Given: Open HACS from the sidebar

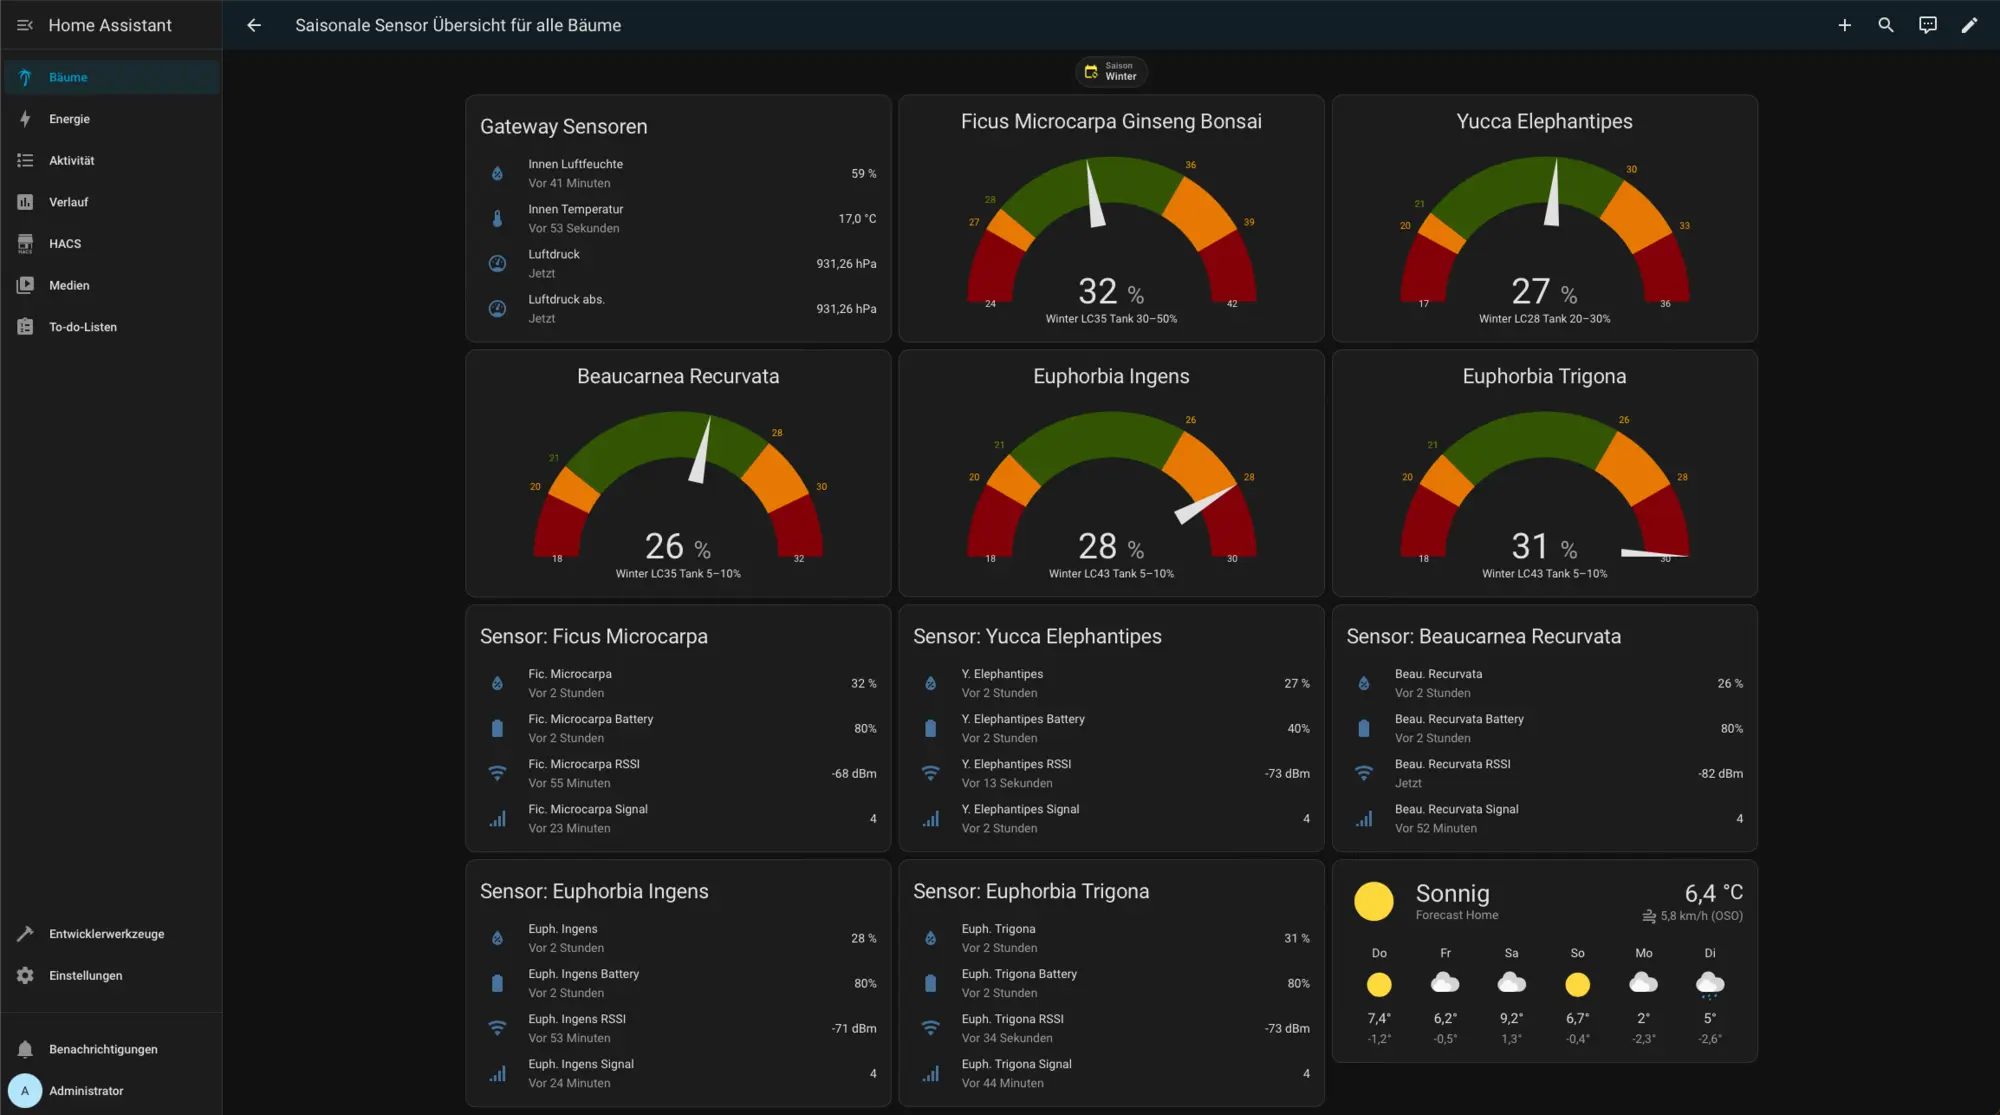Looking at the screenshot, I should [65, 244].
